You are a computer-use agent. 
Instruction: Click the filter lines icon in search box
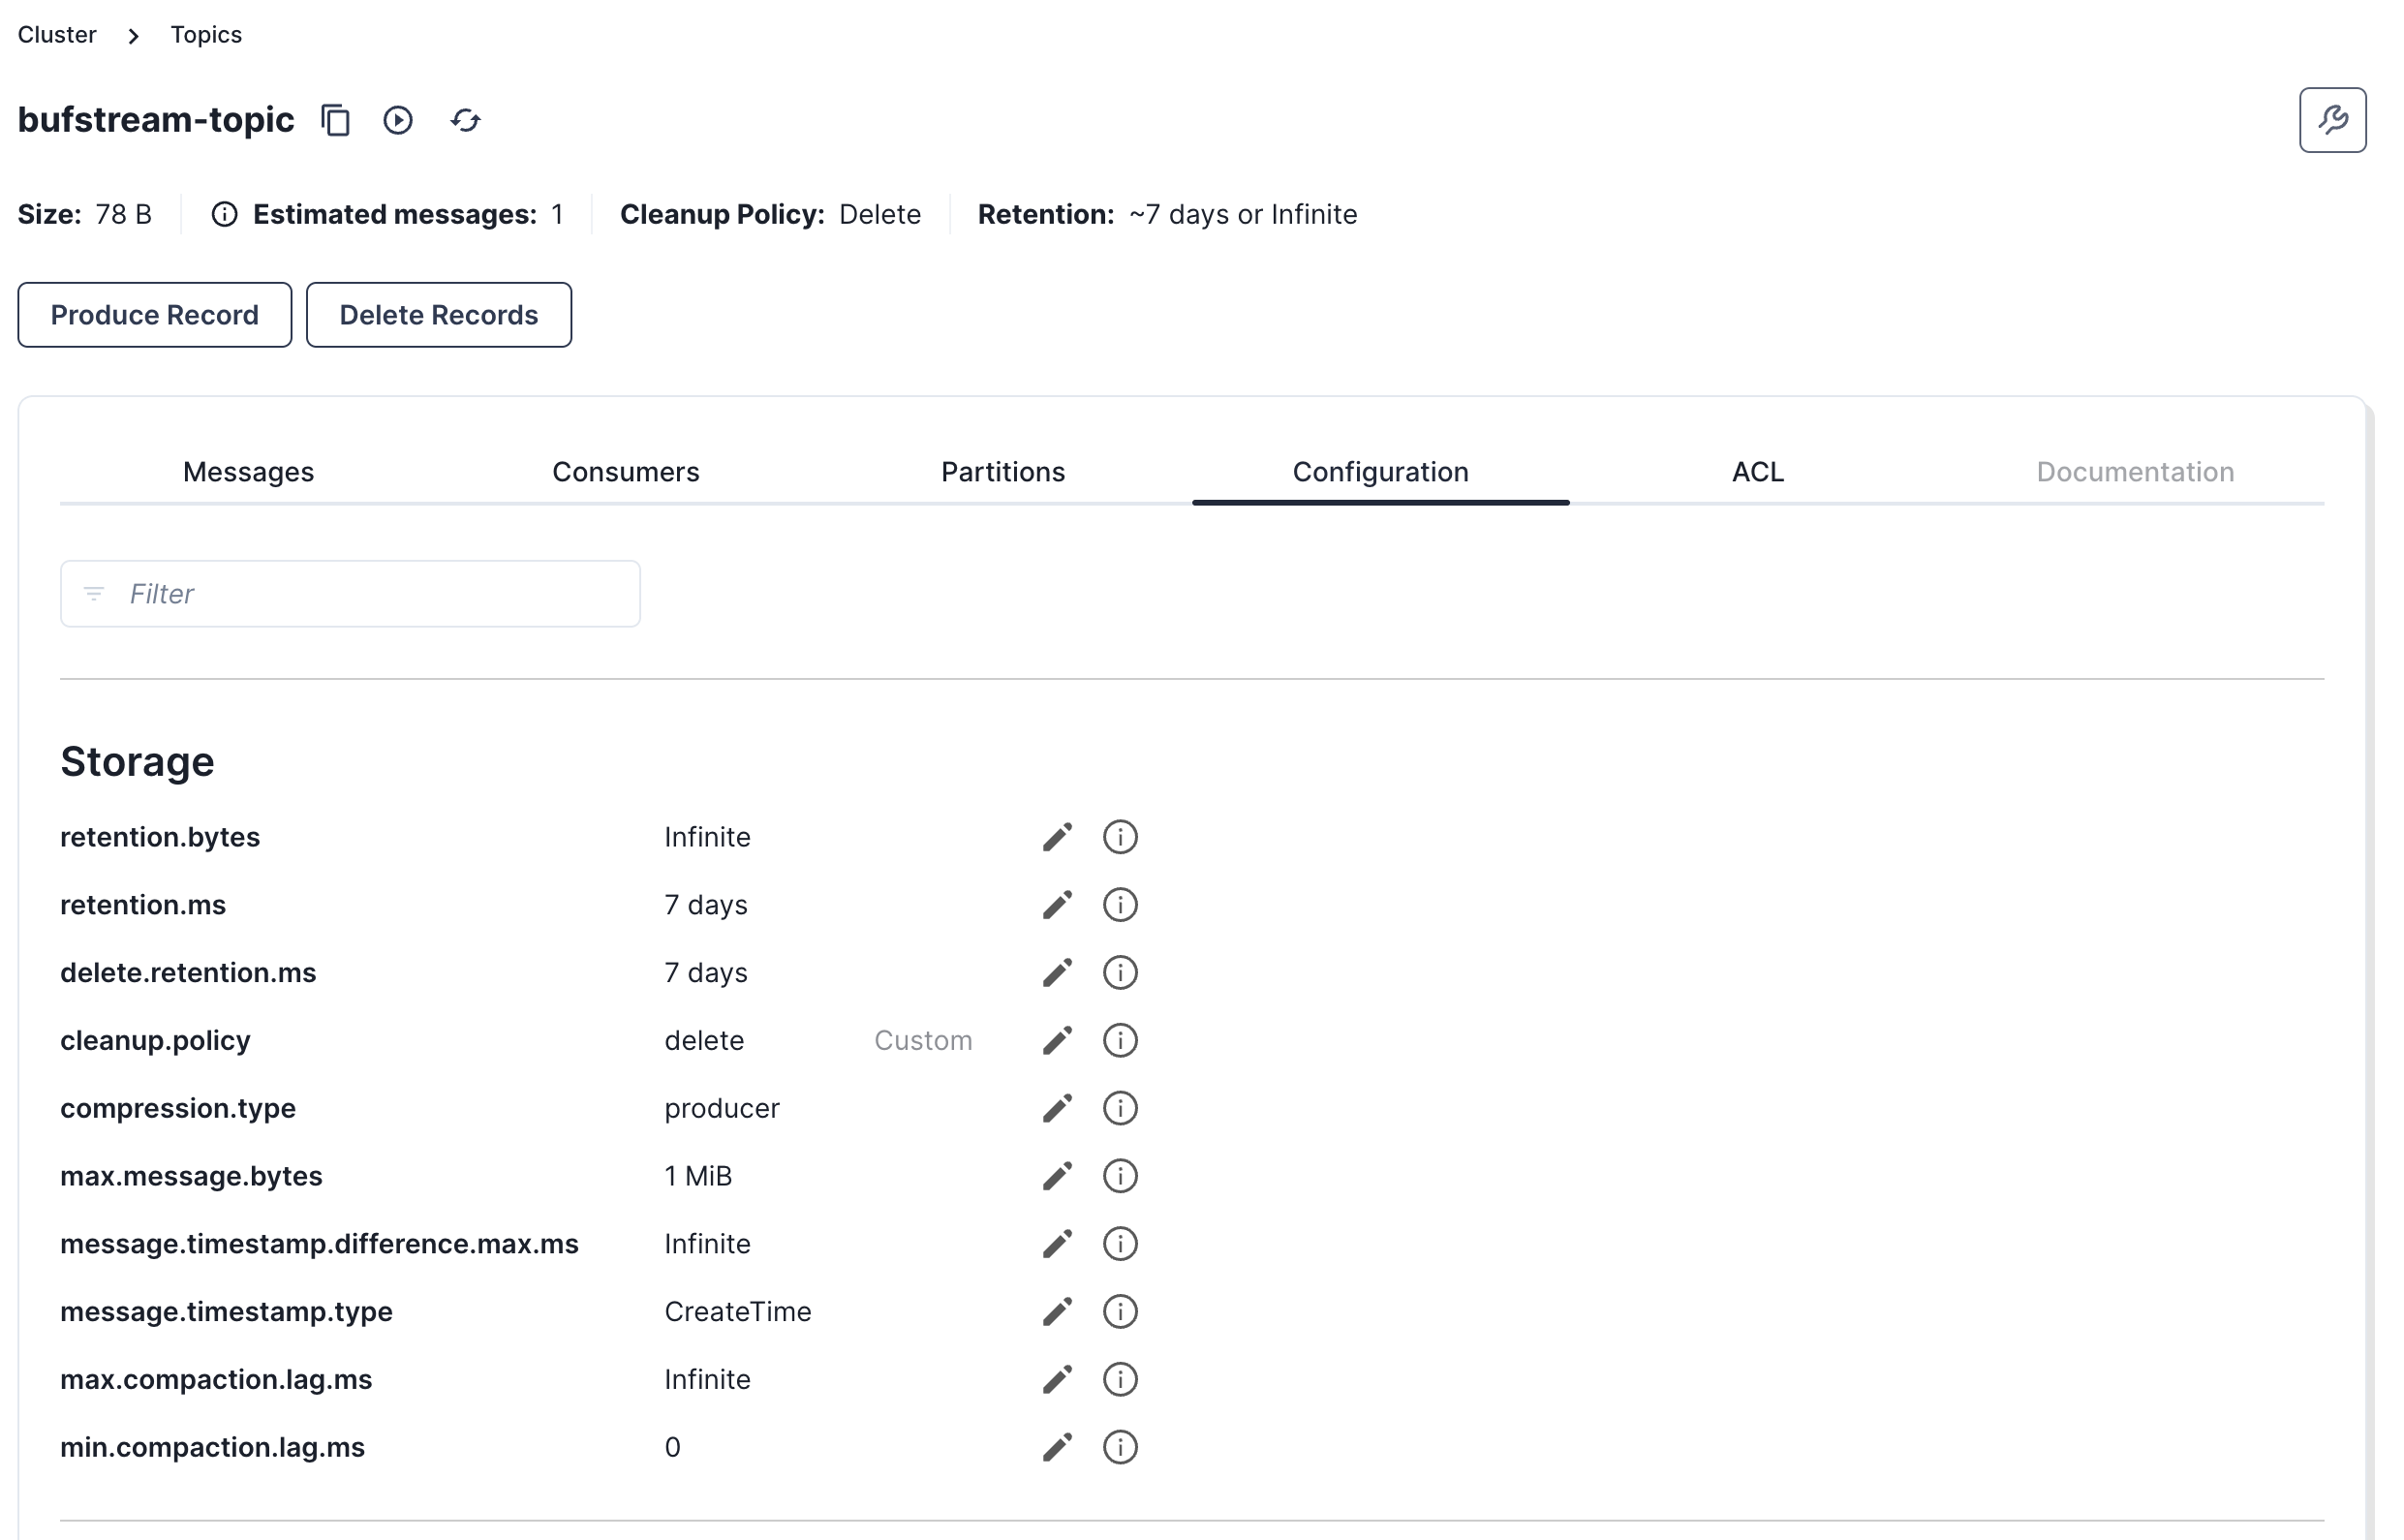click(94, 594)
